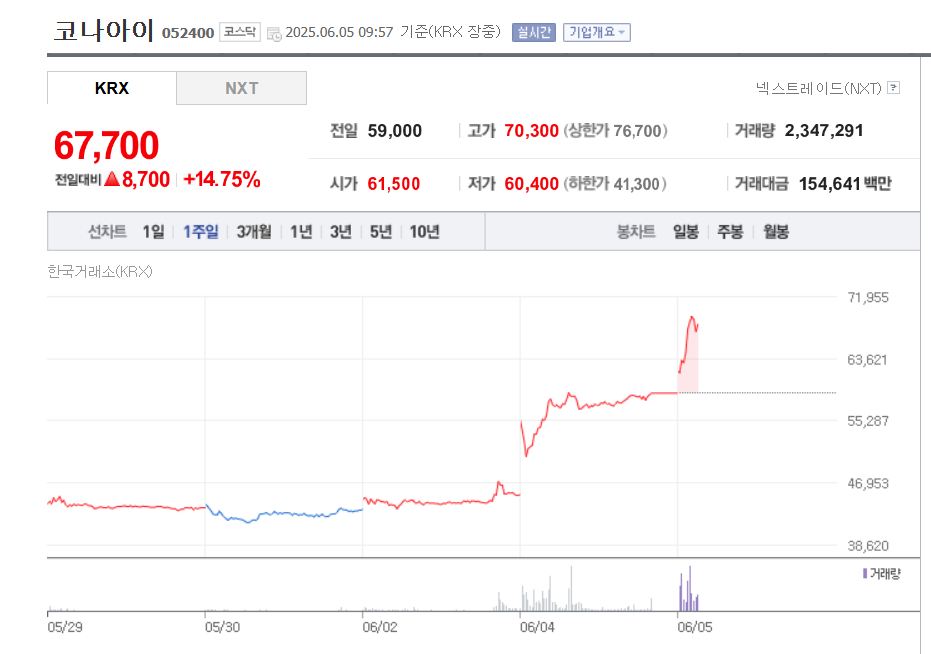Toggle the 실시간 realtime button

click(x=534, y=32)
